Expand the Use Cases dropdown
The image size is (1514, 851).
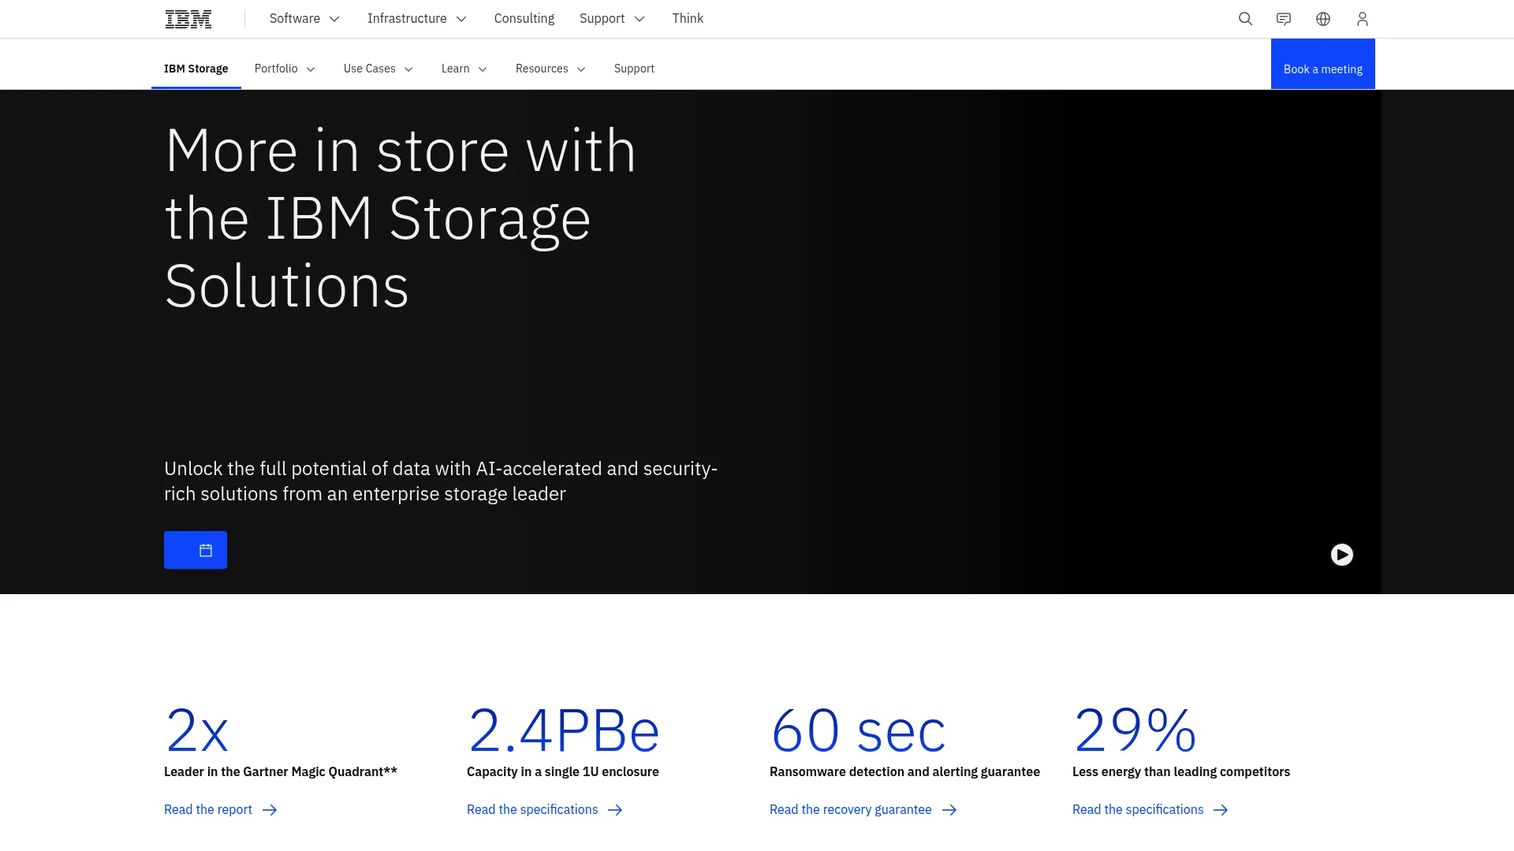[378, 69]
